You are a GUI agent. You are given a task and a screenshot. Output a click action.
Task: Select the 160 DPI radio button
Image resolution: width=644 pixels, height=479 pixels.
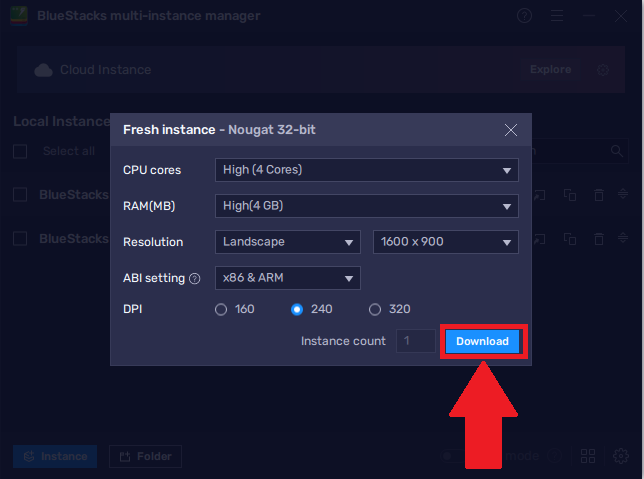point(221,309)
